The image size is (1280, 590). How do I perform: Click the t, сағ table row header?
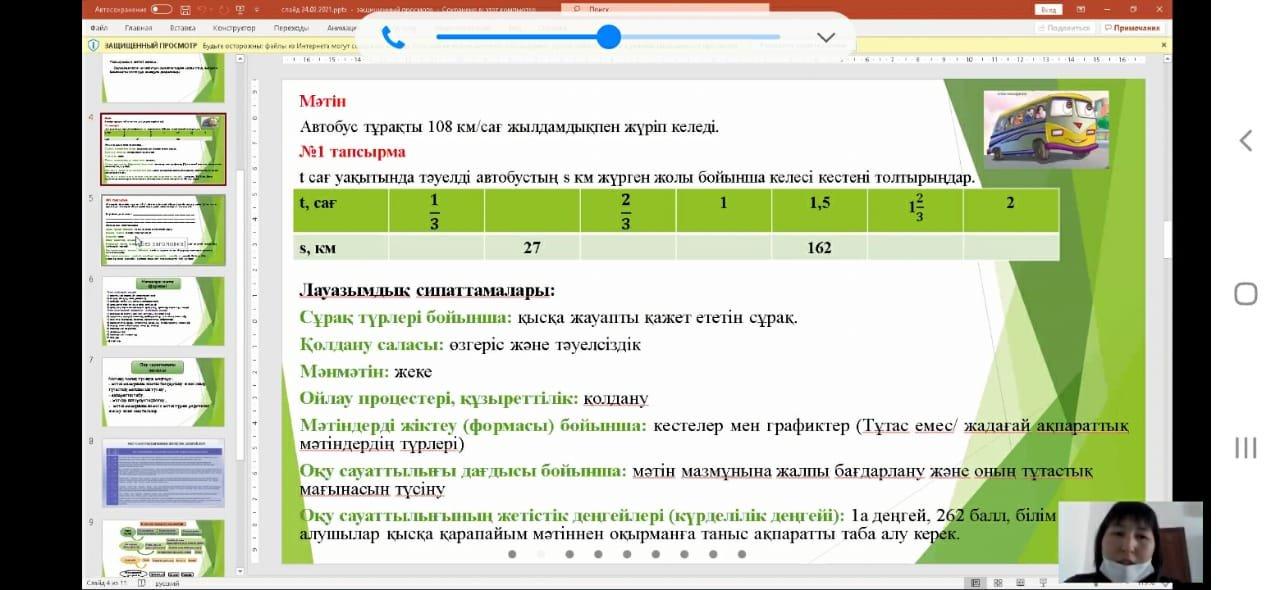tap(341, 211)
